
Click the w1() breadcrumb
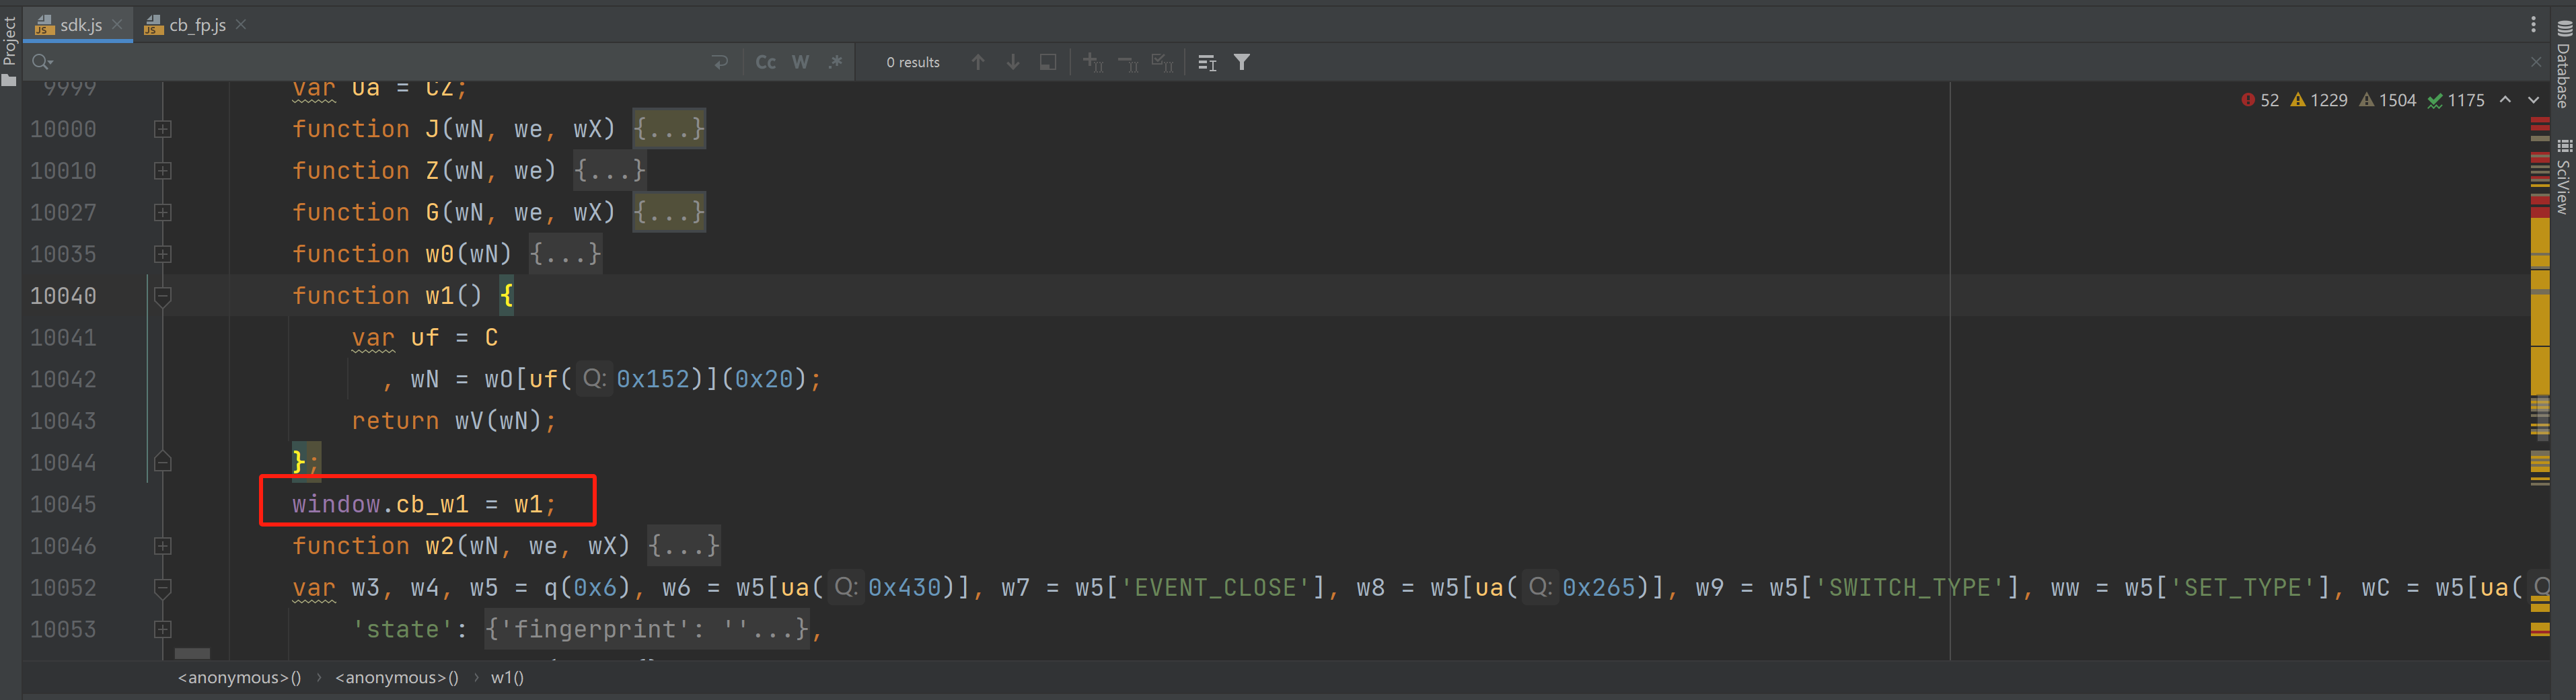point(507,678)
